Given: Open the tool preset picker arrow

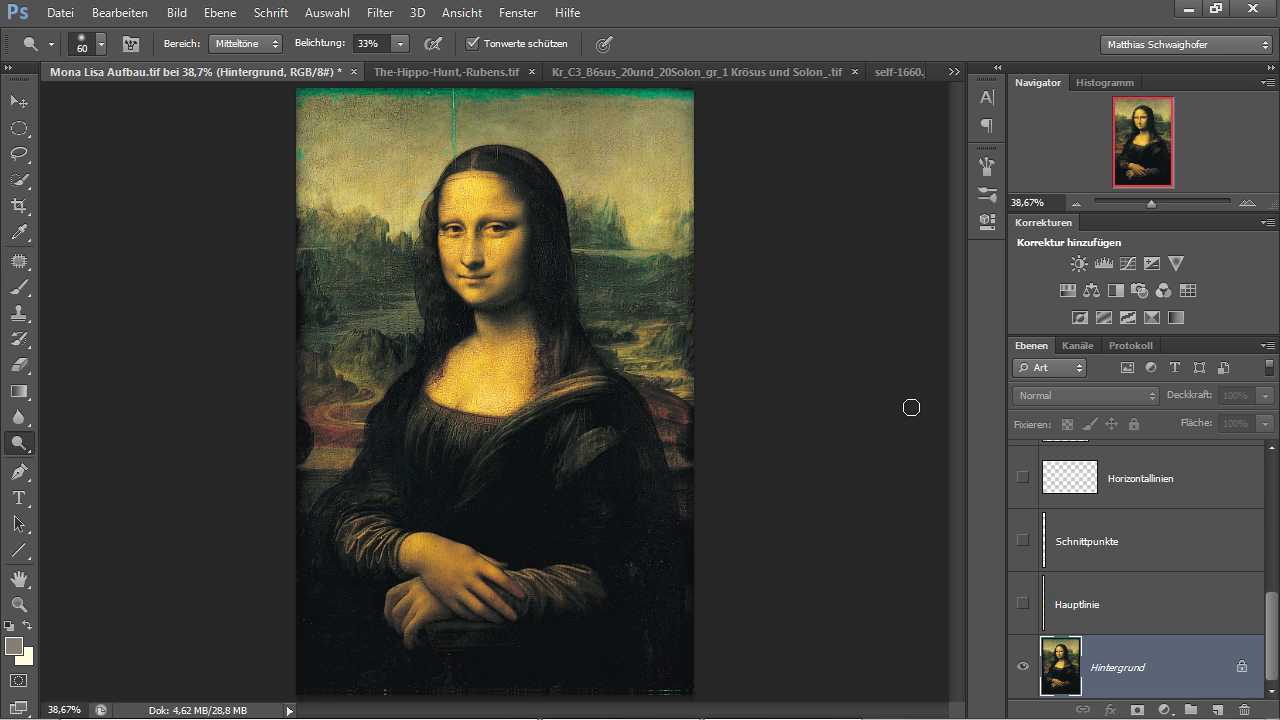Looking at the screenshot, I should (x=51, y=44).
